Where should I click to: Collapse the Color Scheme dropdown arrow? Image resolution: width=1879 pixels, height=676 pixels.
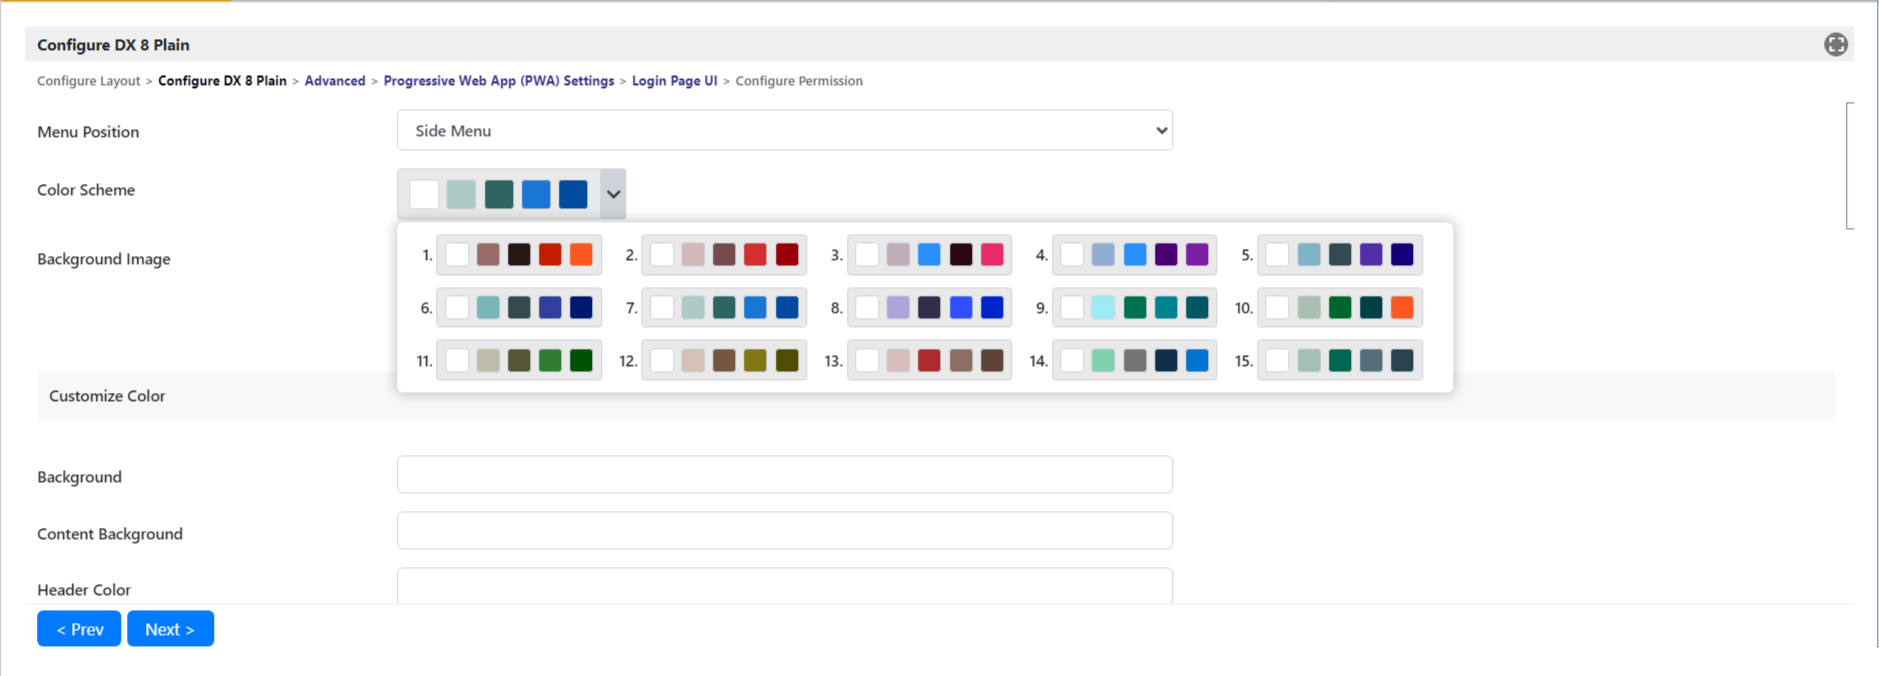[613, 194]
